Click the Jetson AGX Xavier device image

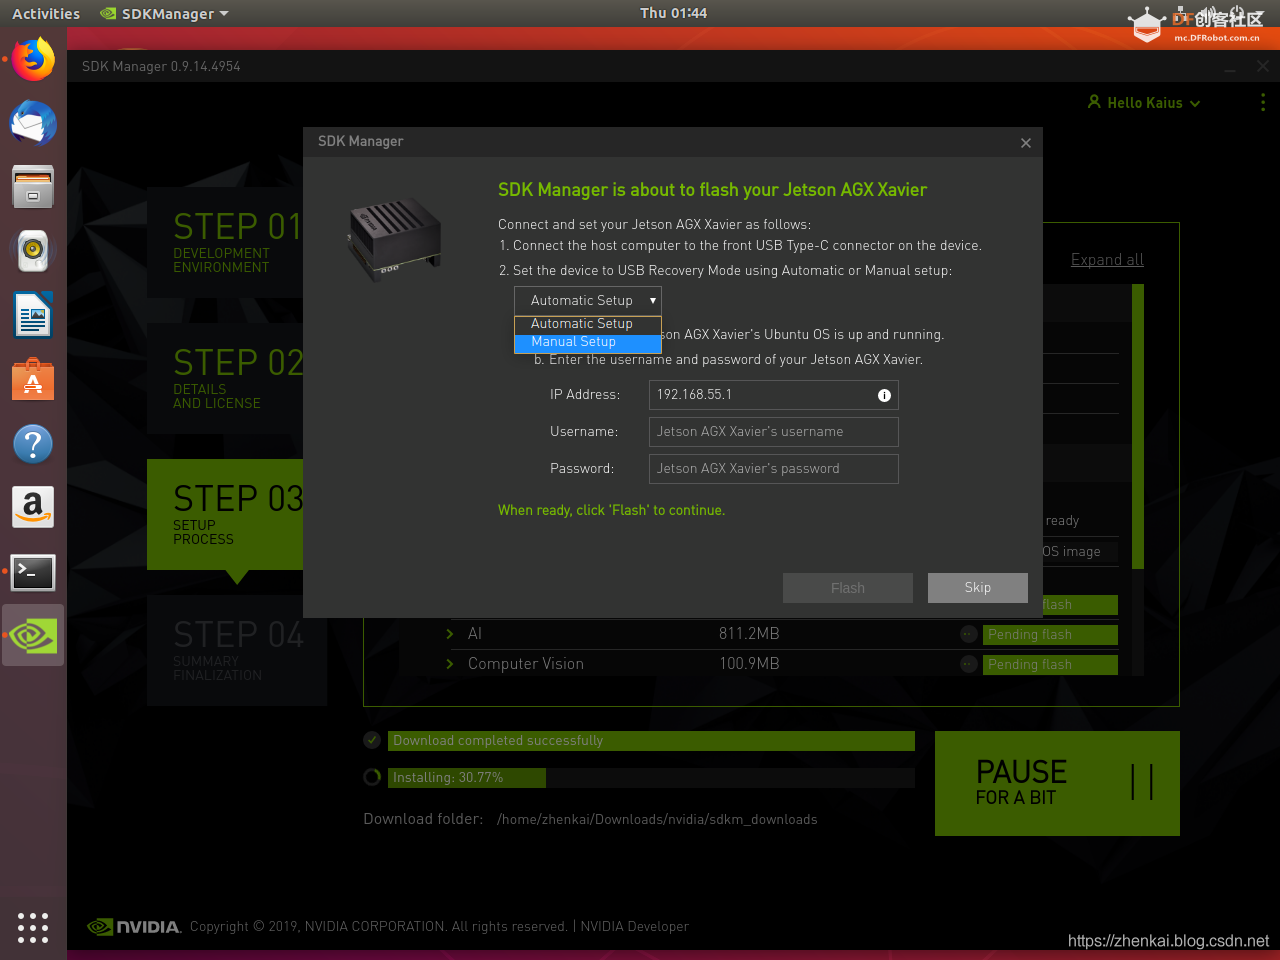click(395, 238)
